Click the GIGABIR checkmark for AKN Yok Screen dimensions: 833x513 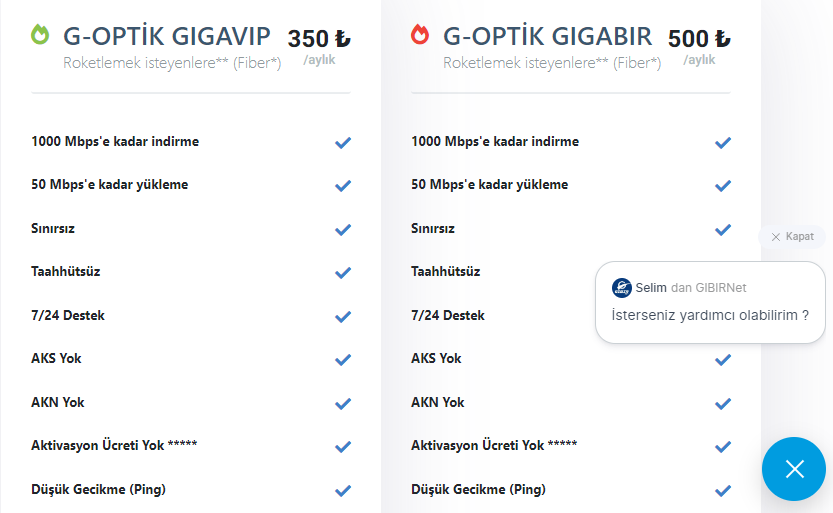point(723,403)
